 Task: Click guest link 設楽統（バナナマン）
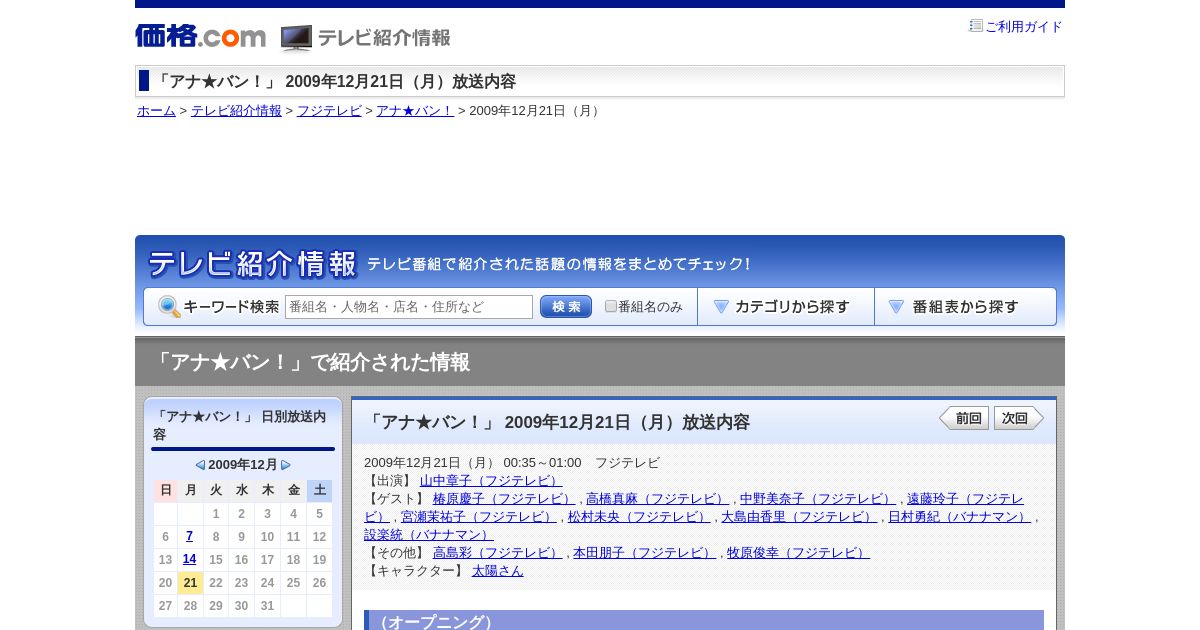[x=429, y=535]
